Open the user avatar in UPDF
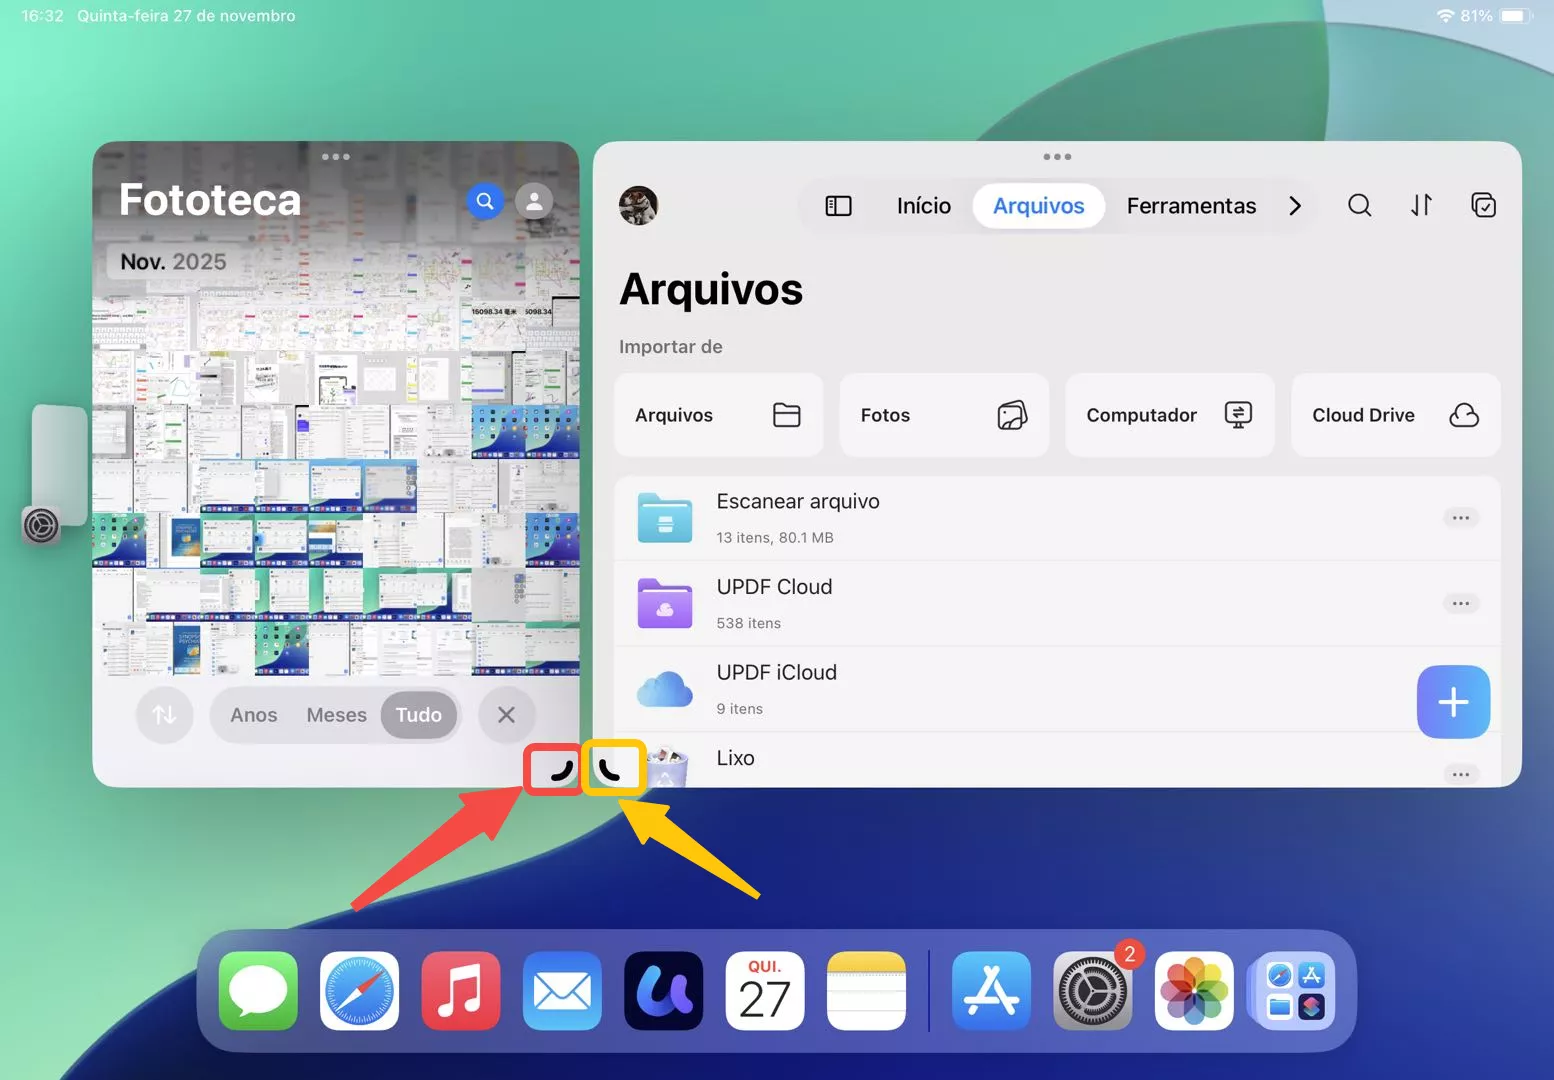 (x=638, y=205)
